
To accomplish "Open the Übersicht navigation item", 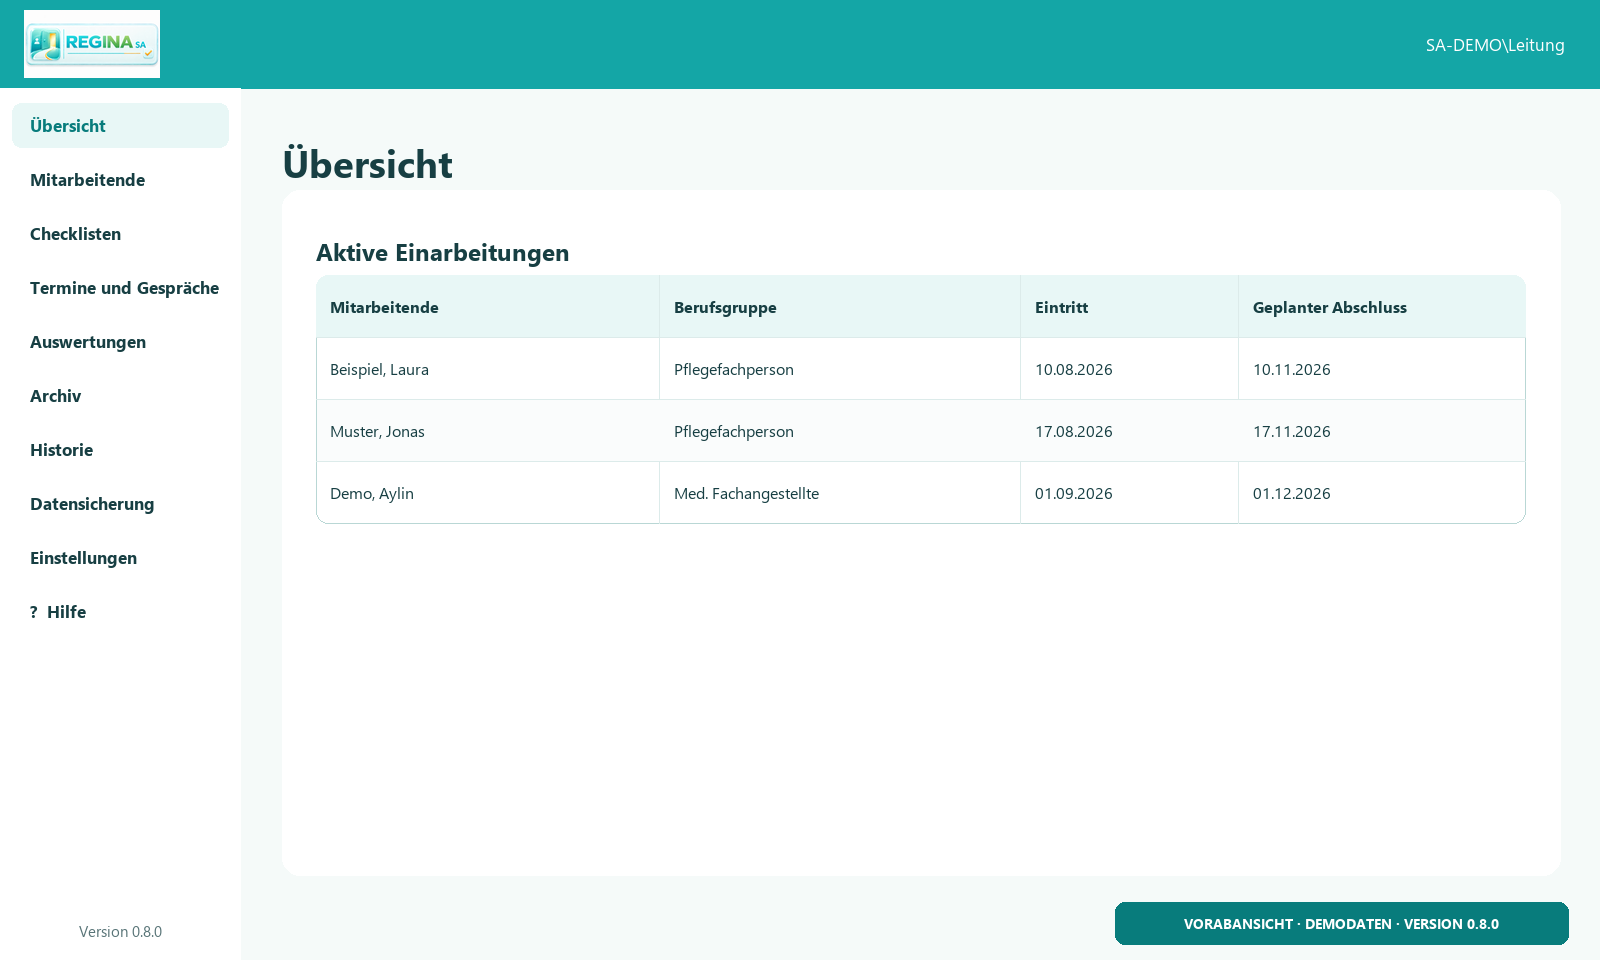I will (120, 126).
